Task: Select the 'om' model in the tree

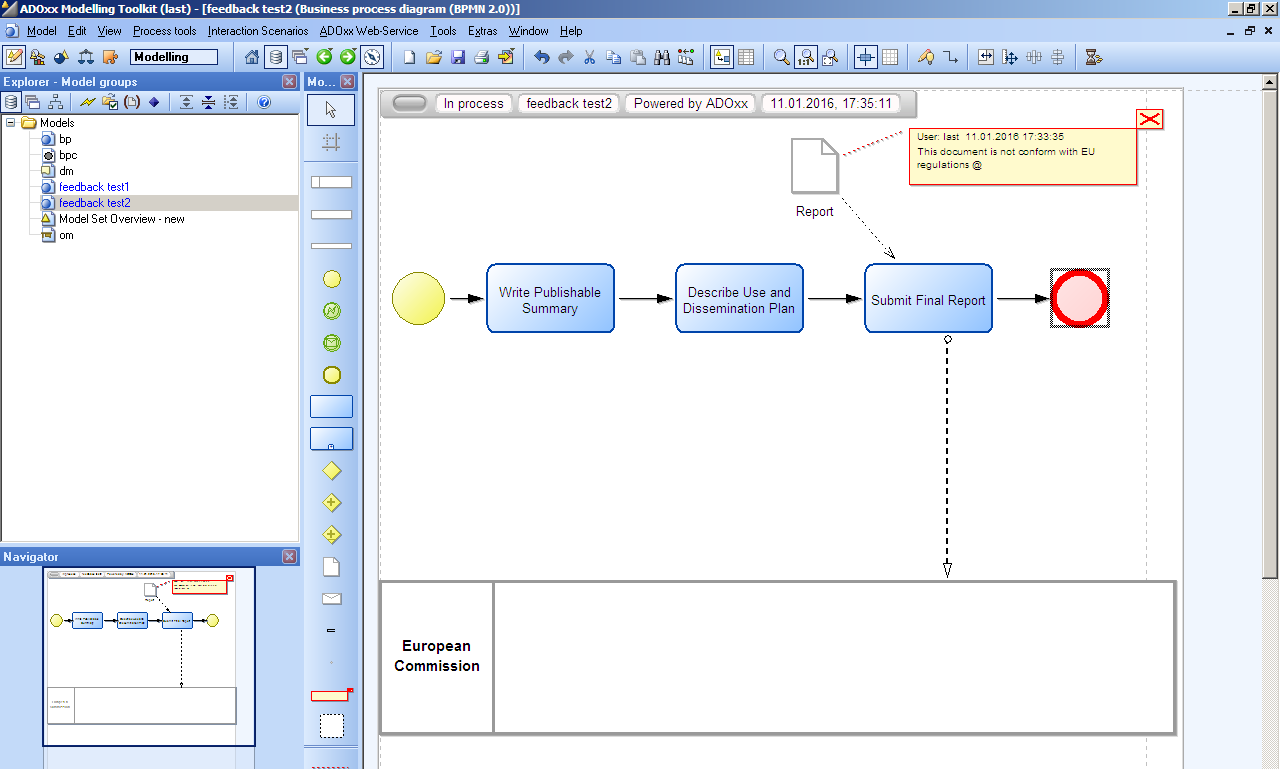Action: [66, 235]
